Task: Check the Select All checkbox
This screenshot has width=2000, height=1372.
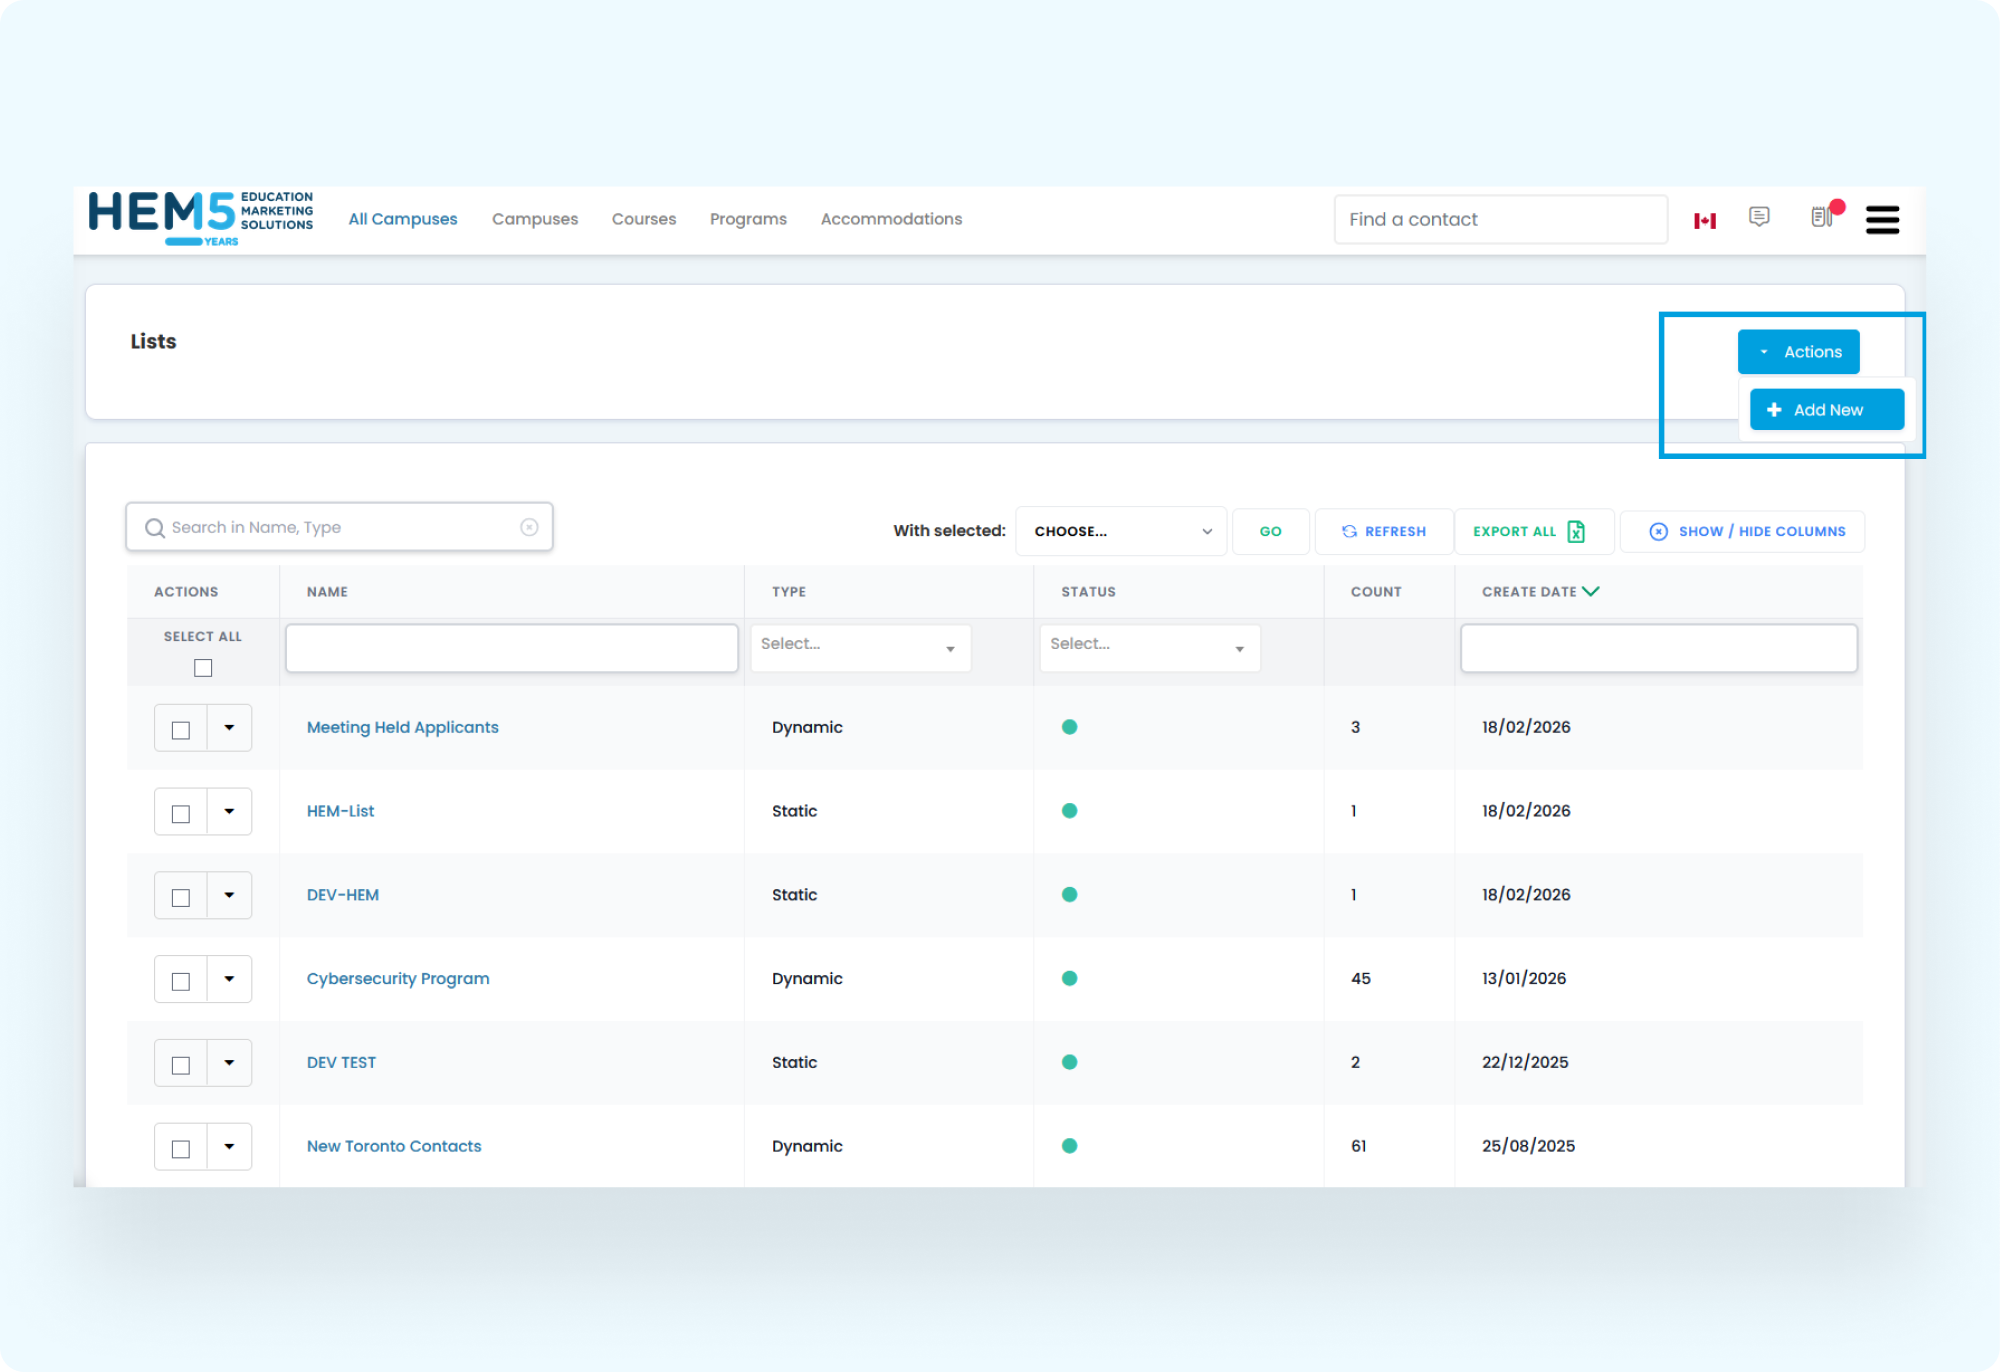Action: tap(203, 668)
